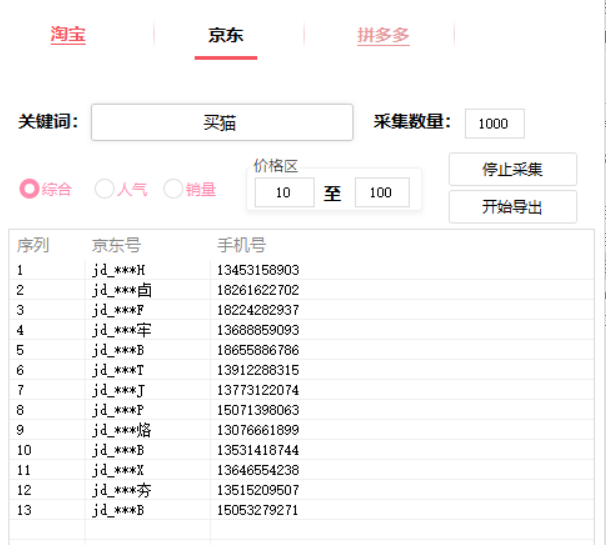
Task: Click account jd_***H in row 1
Action: coord(118,270)
